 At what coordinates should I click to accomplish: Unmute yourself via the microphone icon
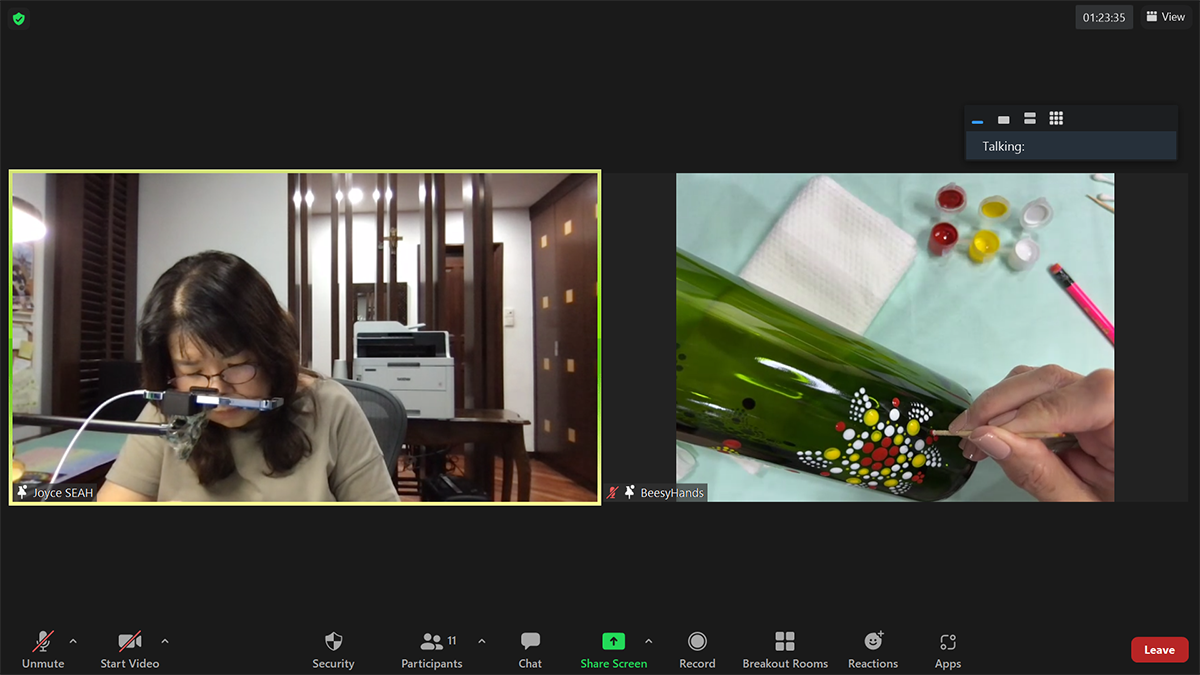tap(41, 642)
